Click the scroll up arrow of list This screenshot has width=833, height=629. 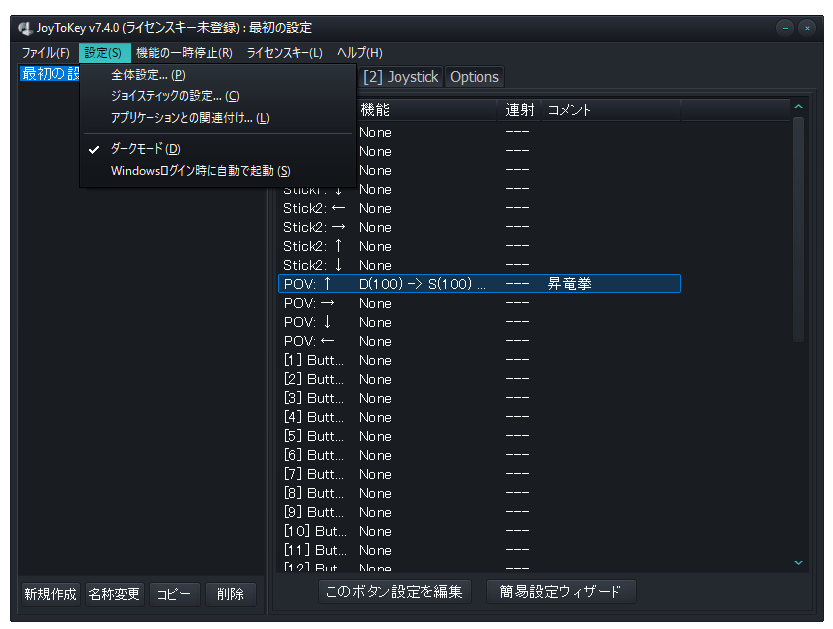798,107
